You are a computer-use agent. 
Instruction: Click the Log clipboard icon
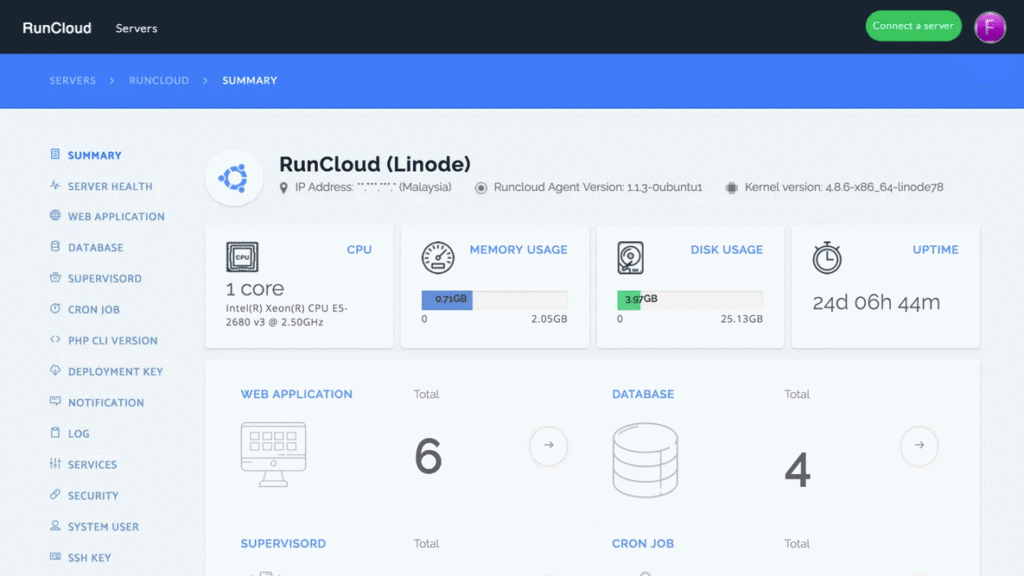click(55, 432)
